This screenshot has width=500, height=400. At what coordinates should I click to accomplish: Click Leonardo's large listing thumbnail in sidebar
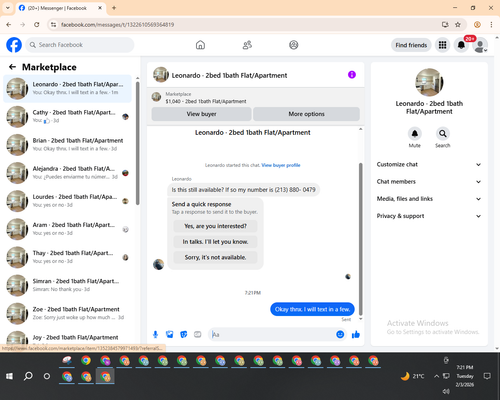tap(429, 82)
